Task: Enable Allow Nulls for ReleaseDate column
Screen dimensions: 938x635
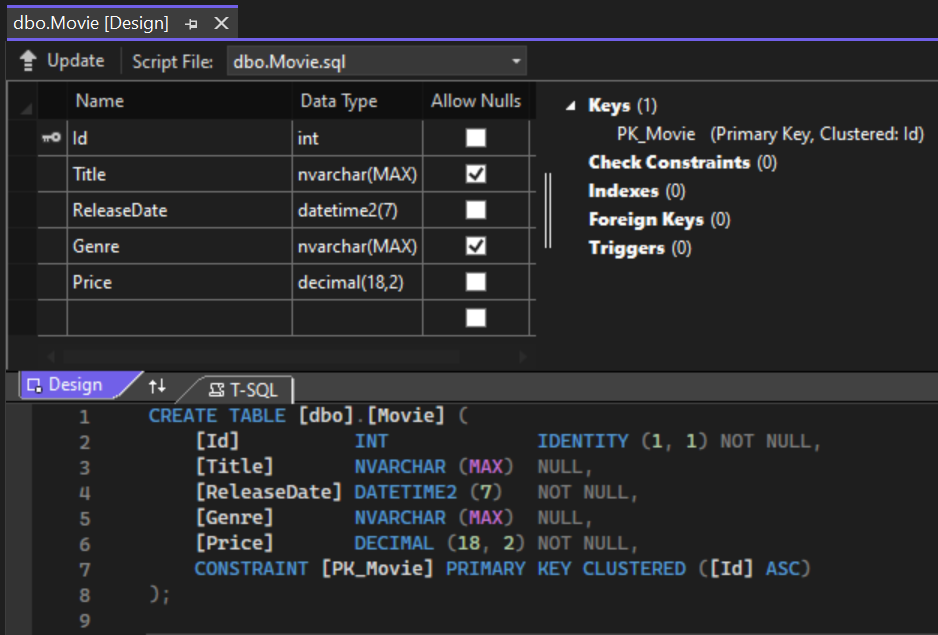Action: pos(476,210)
